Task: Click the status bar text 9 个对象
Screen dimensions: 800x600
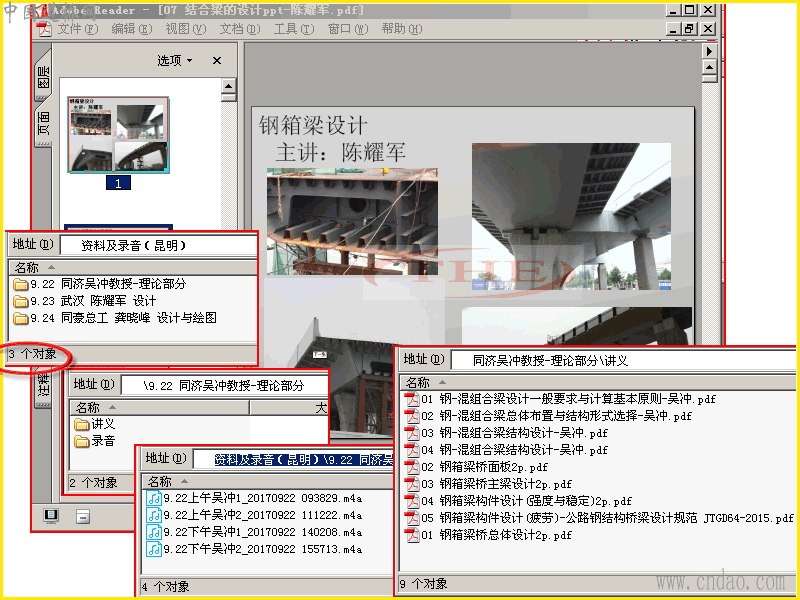Action: pyautogui.click(x=423, y=584)
